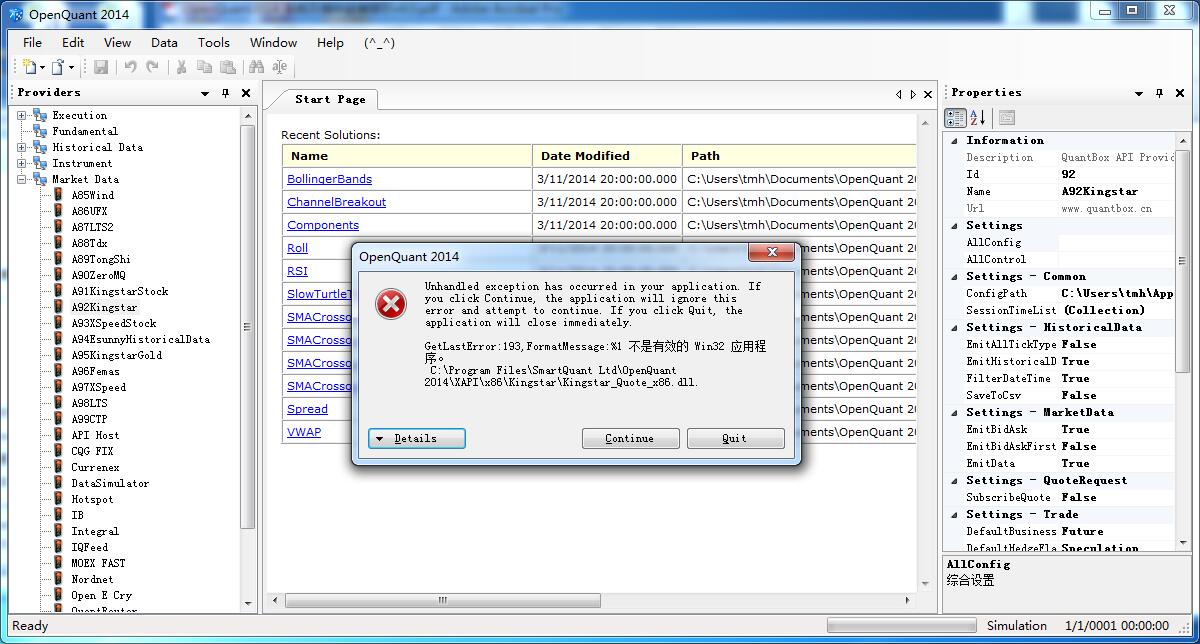Viewport: 1200px width, 644px height.
Task: Select the Start Page tab
Action: 330,99
